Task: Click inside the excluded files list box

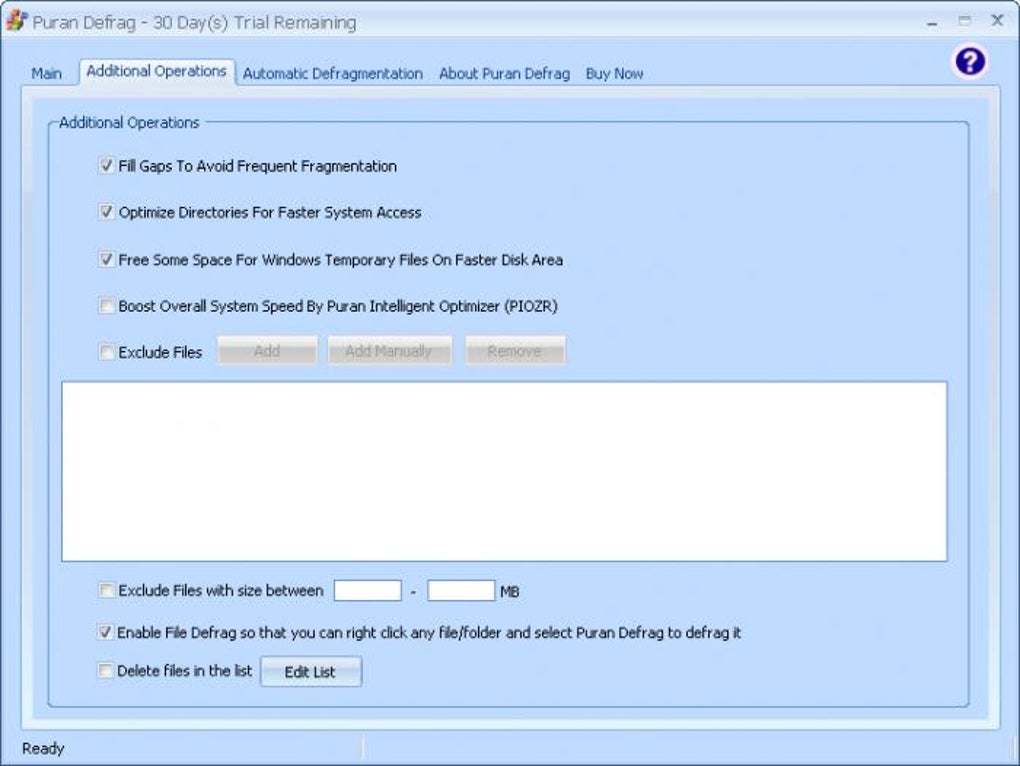Action: [504, 471]
